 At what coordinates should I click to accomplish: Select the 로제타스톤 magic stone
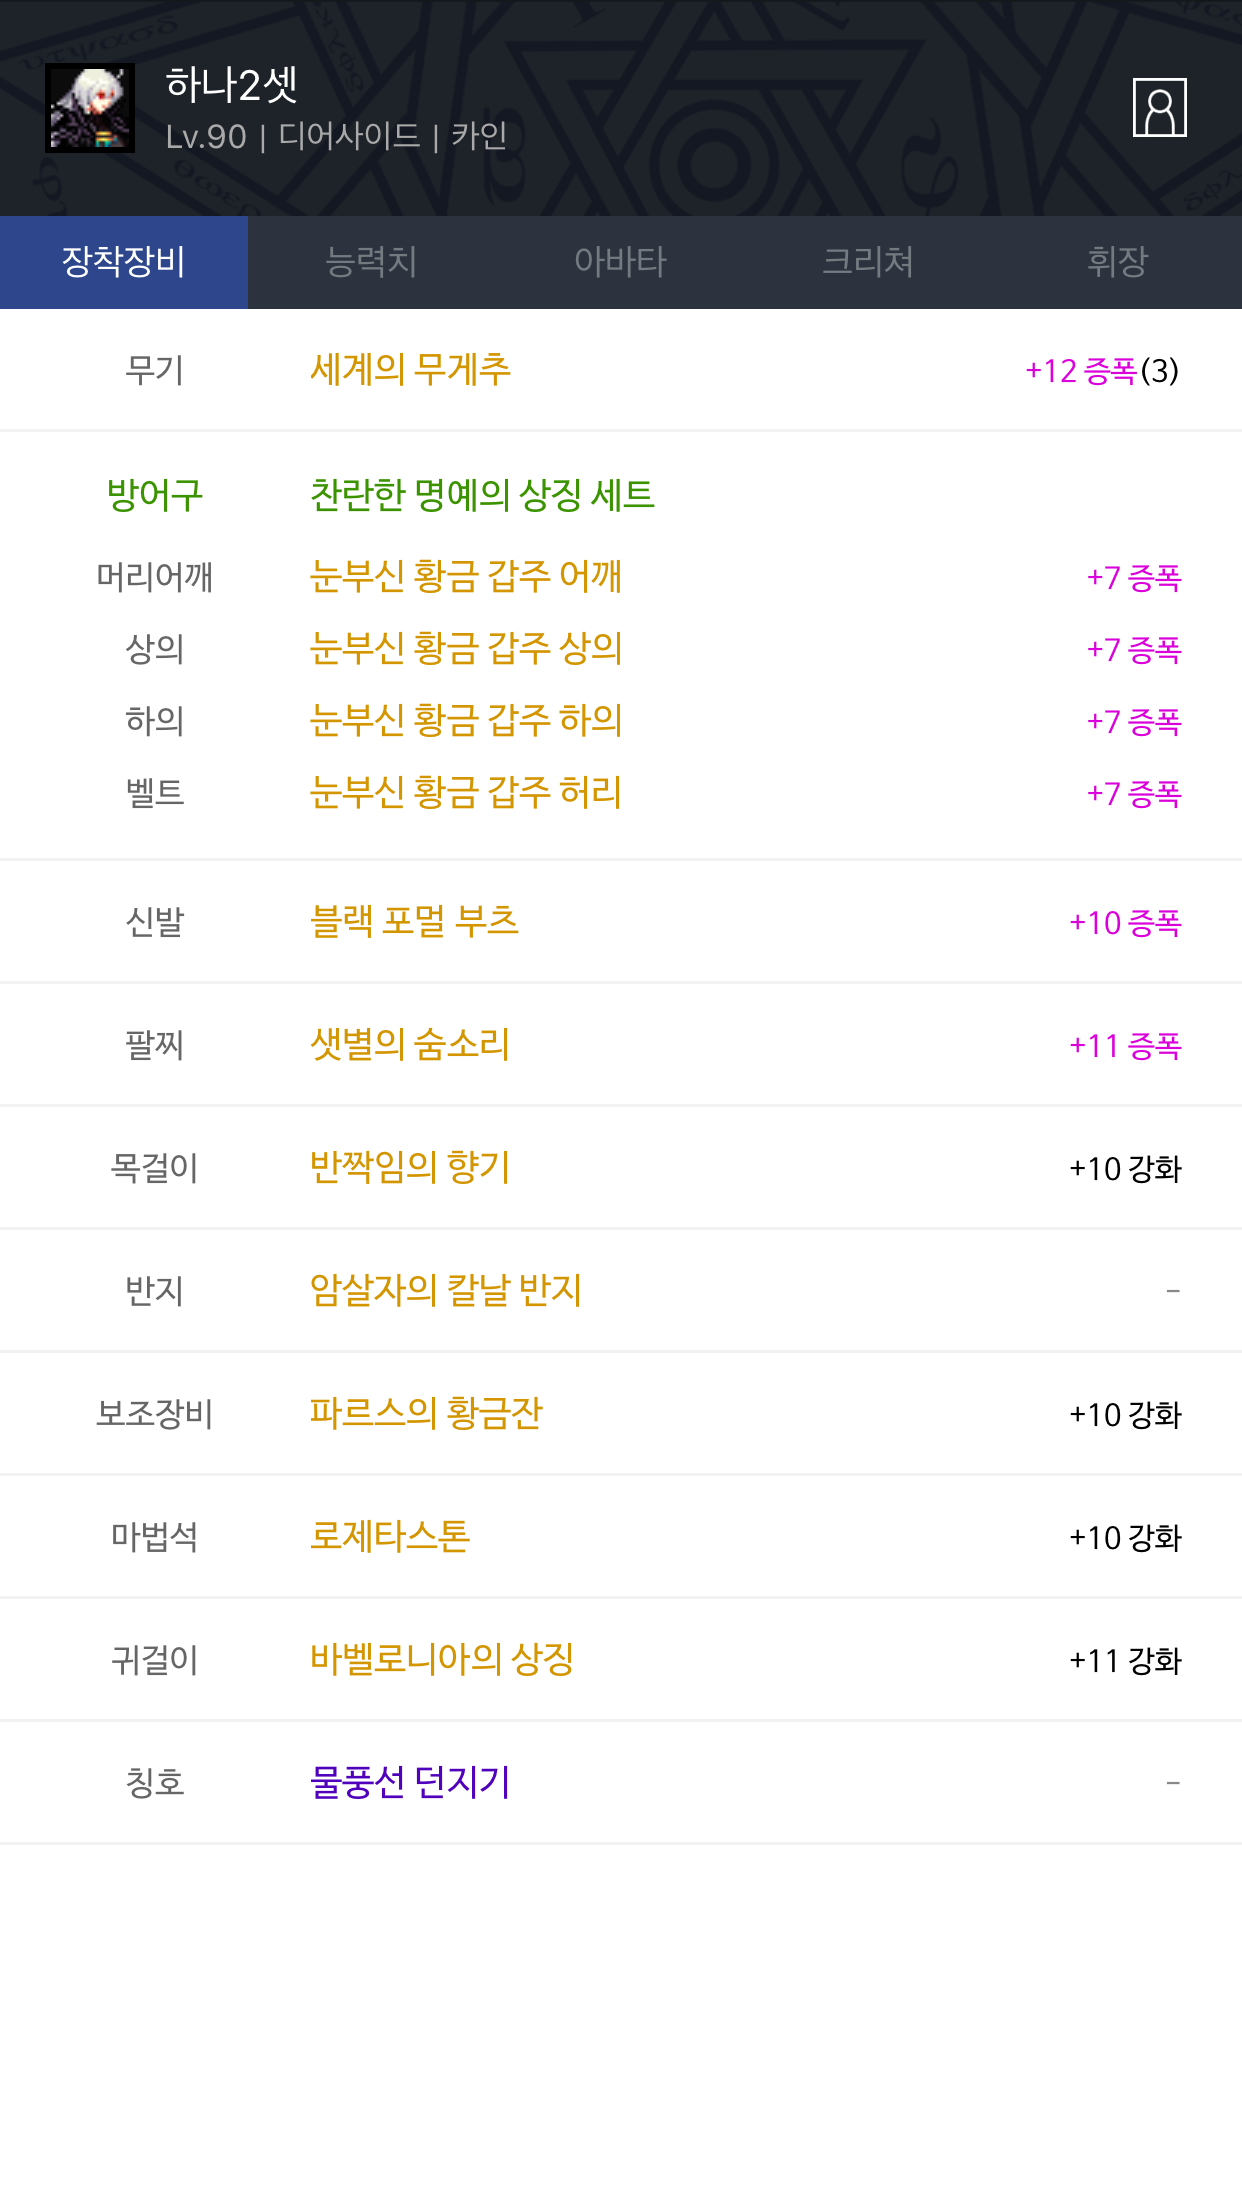390,1537
